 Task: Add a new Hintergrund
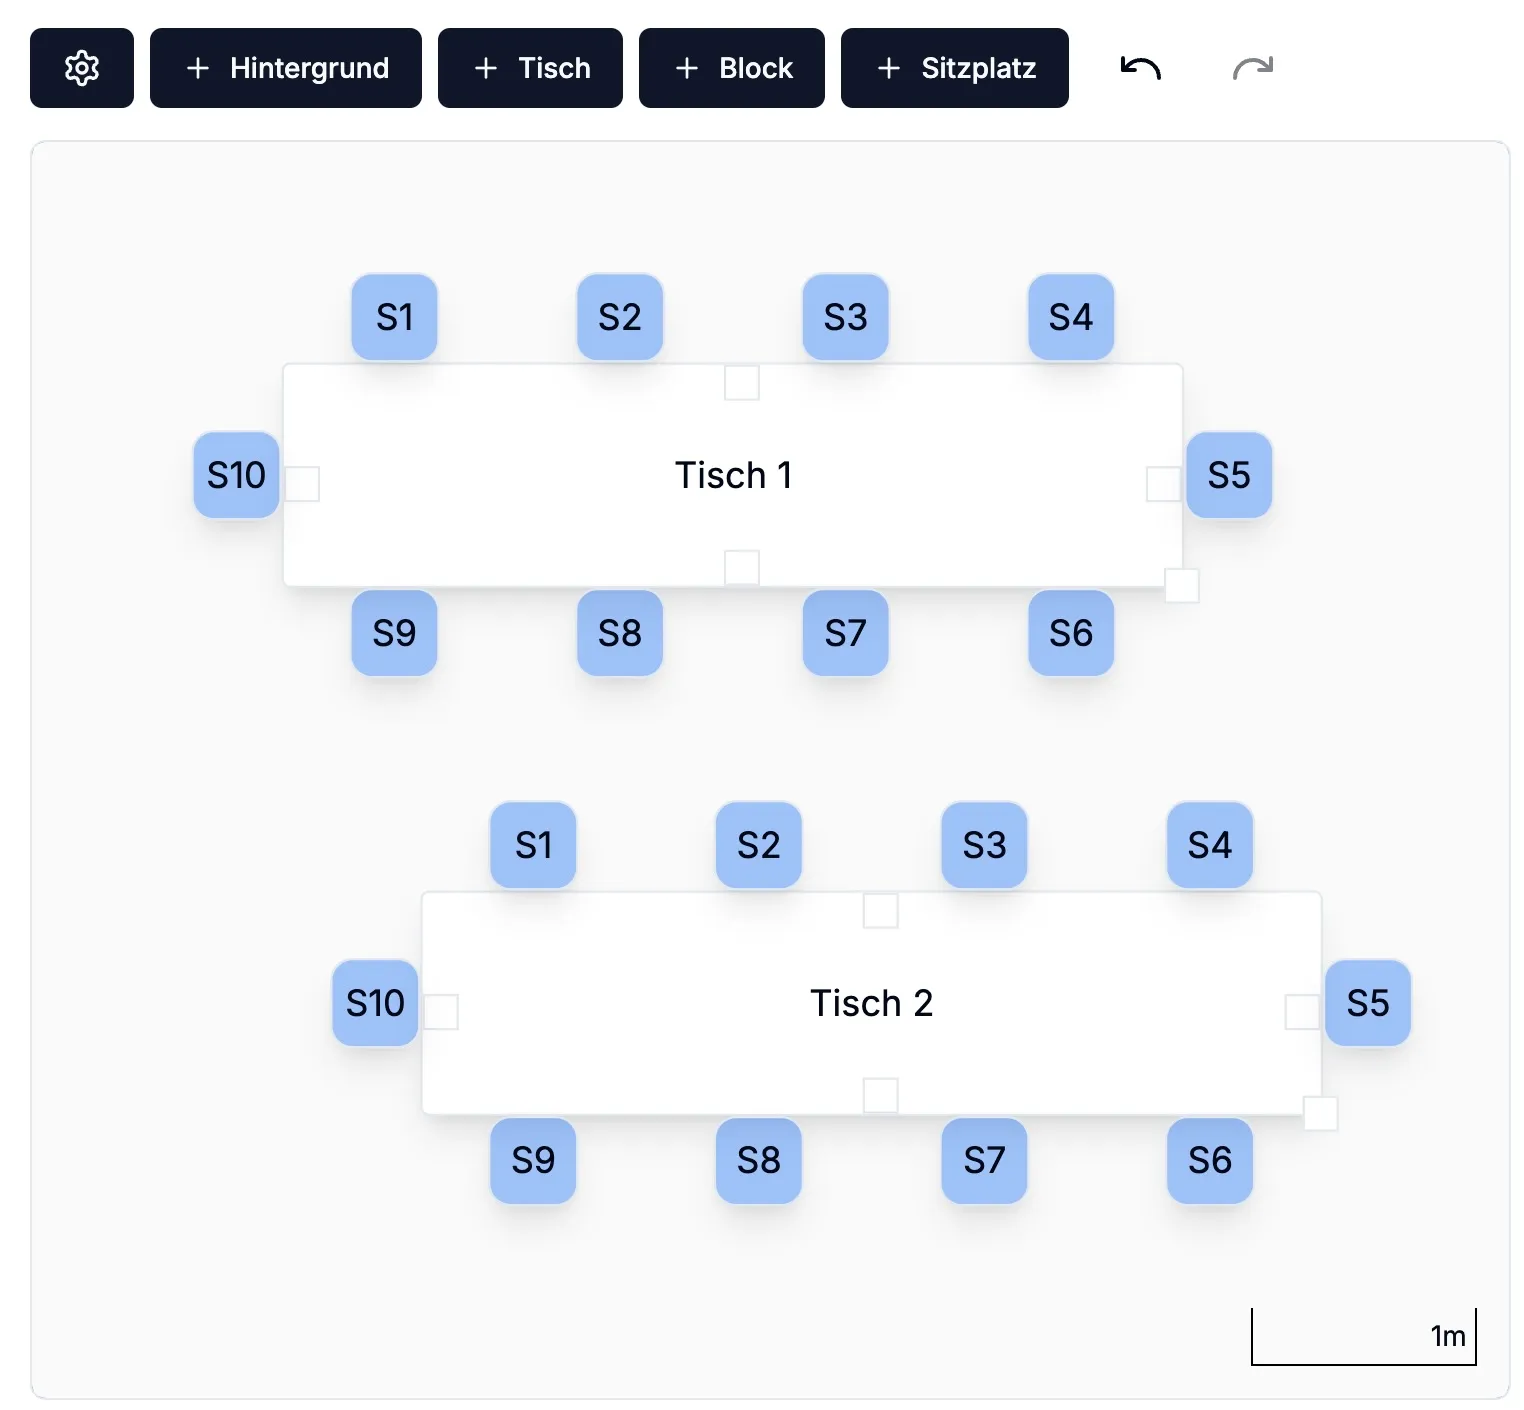click(x=286, y=68)
